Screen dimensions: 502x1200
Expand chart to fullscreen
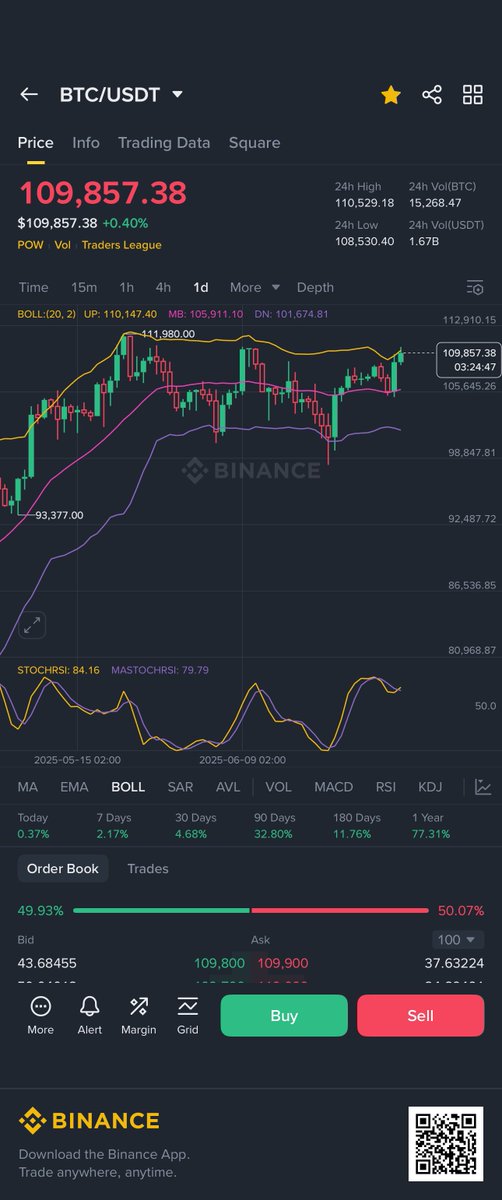click(32, 625)
